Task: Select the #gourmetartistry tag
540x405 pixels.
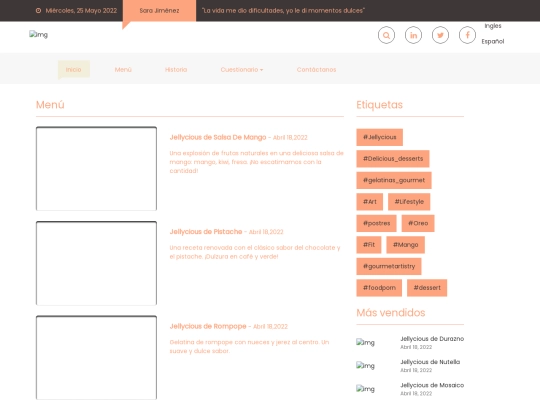Action: [389, 266]
